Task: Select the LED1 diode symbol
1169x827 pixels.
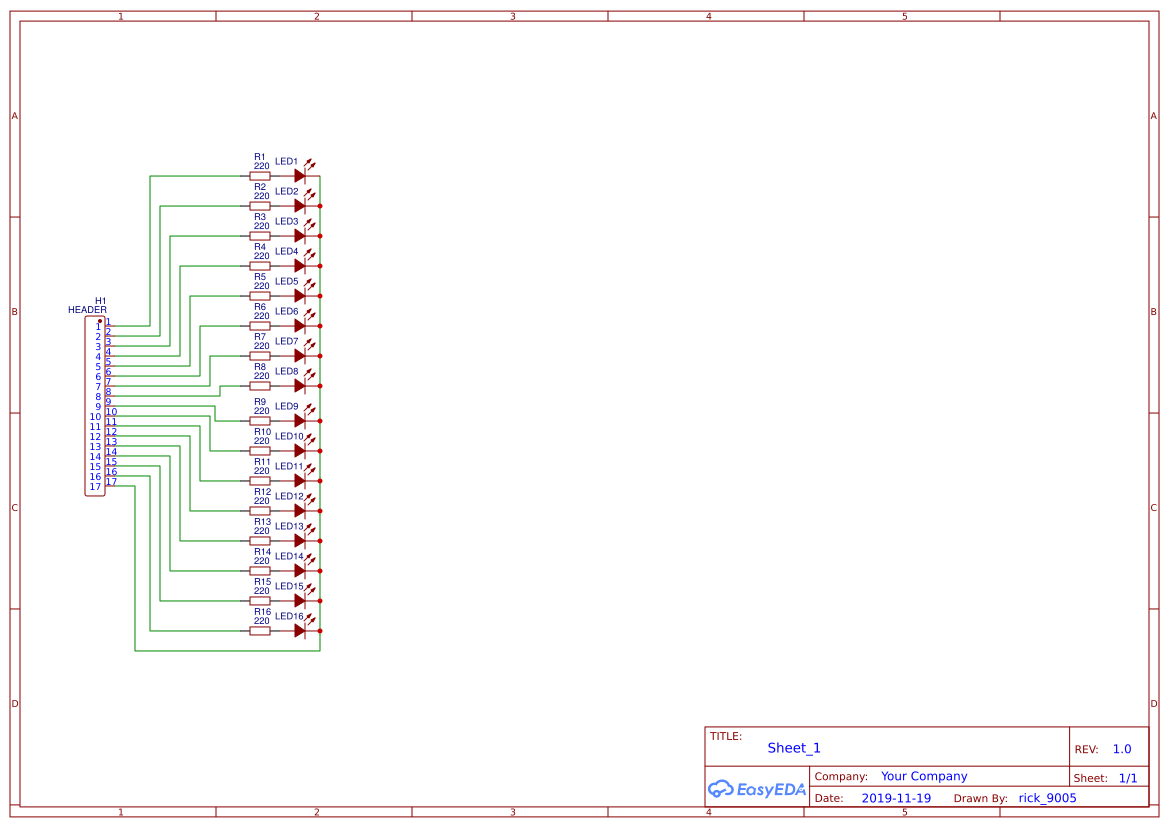Action: [300, 174]
